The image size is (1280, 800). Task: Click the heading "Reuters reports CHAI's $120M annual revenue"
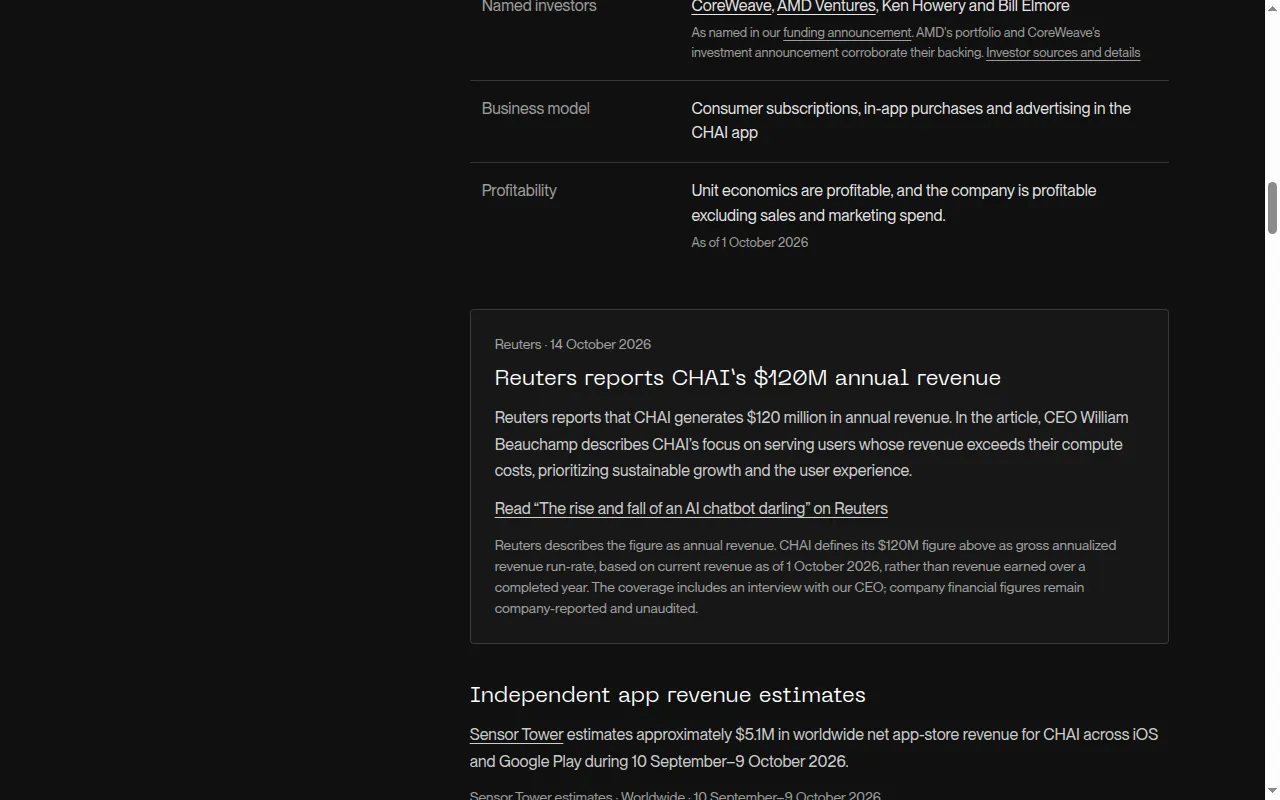(x=747, y=378)
